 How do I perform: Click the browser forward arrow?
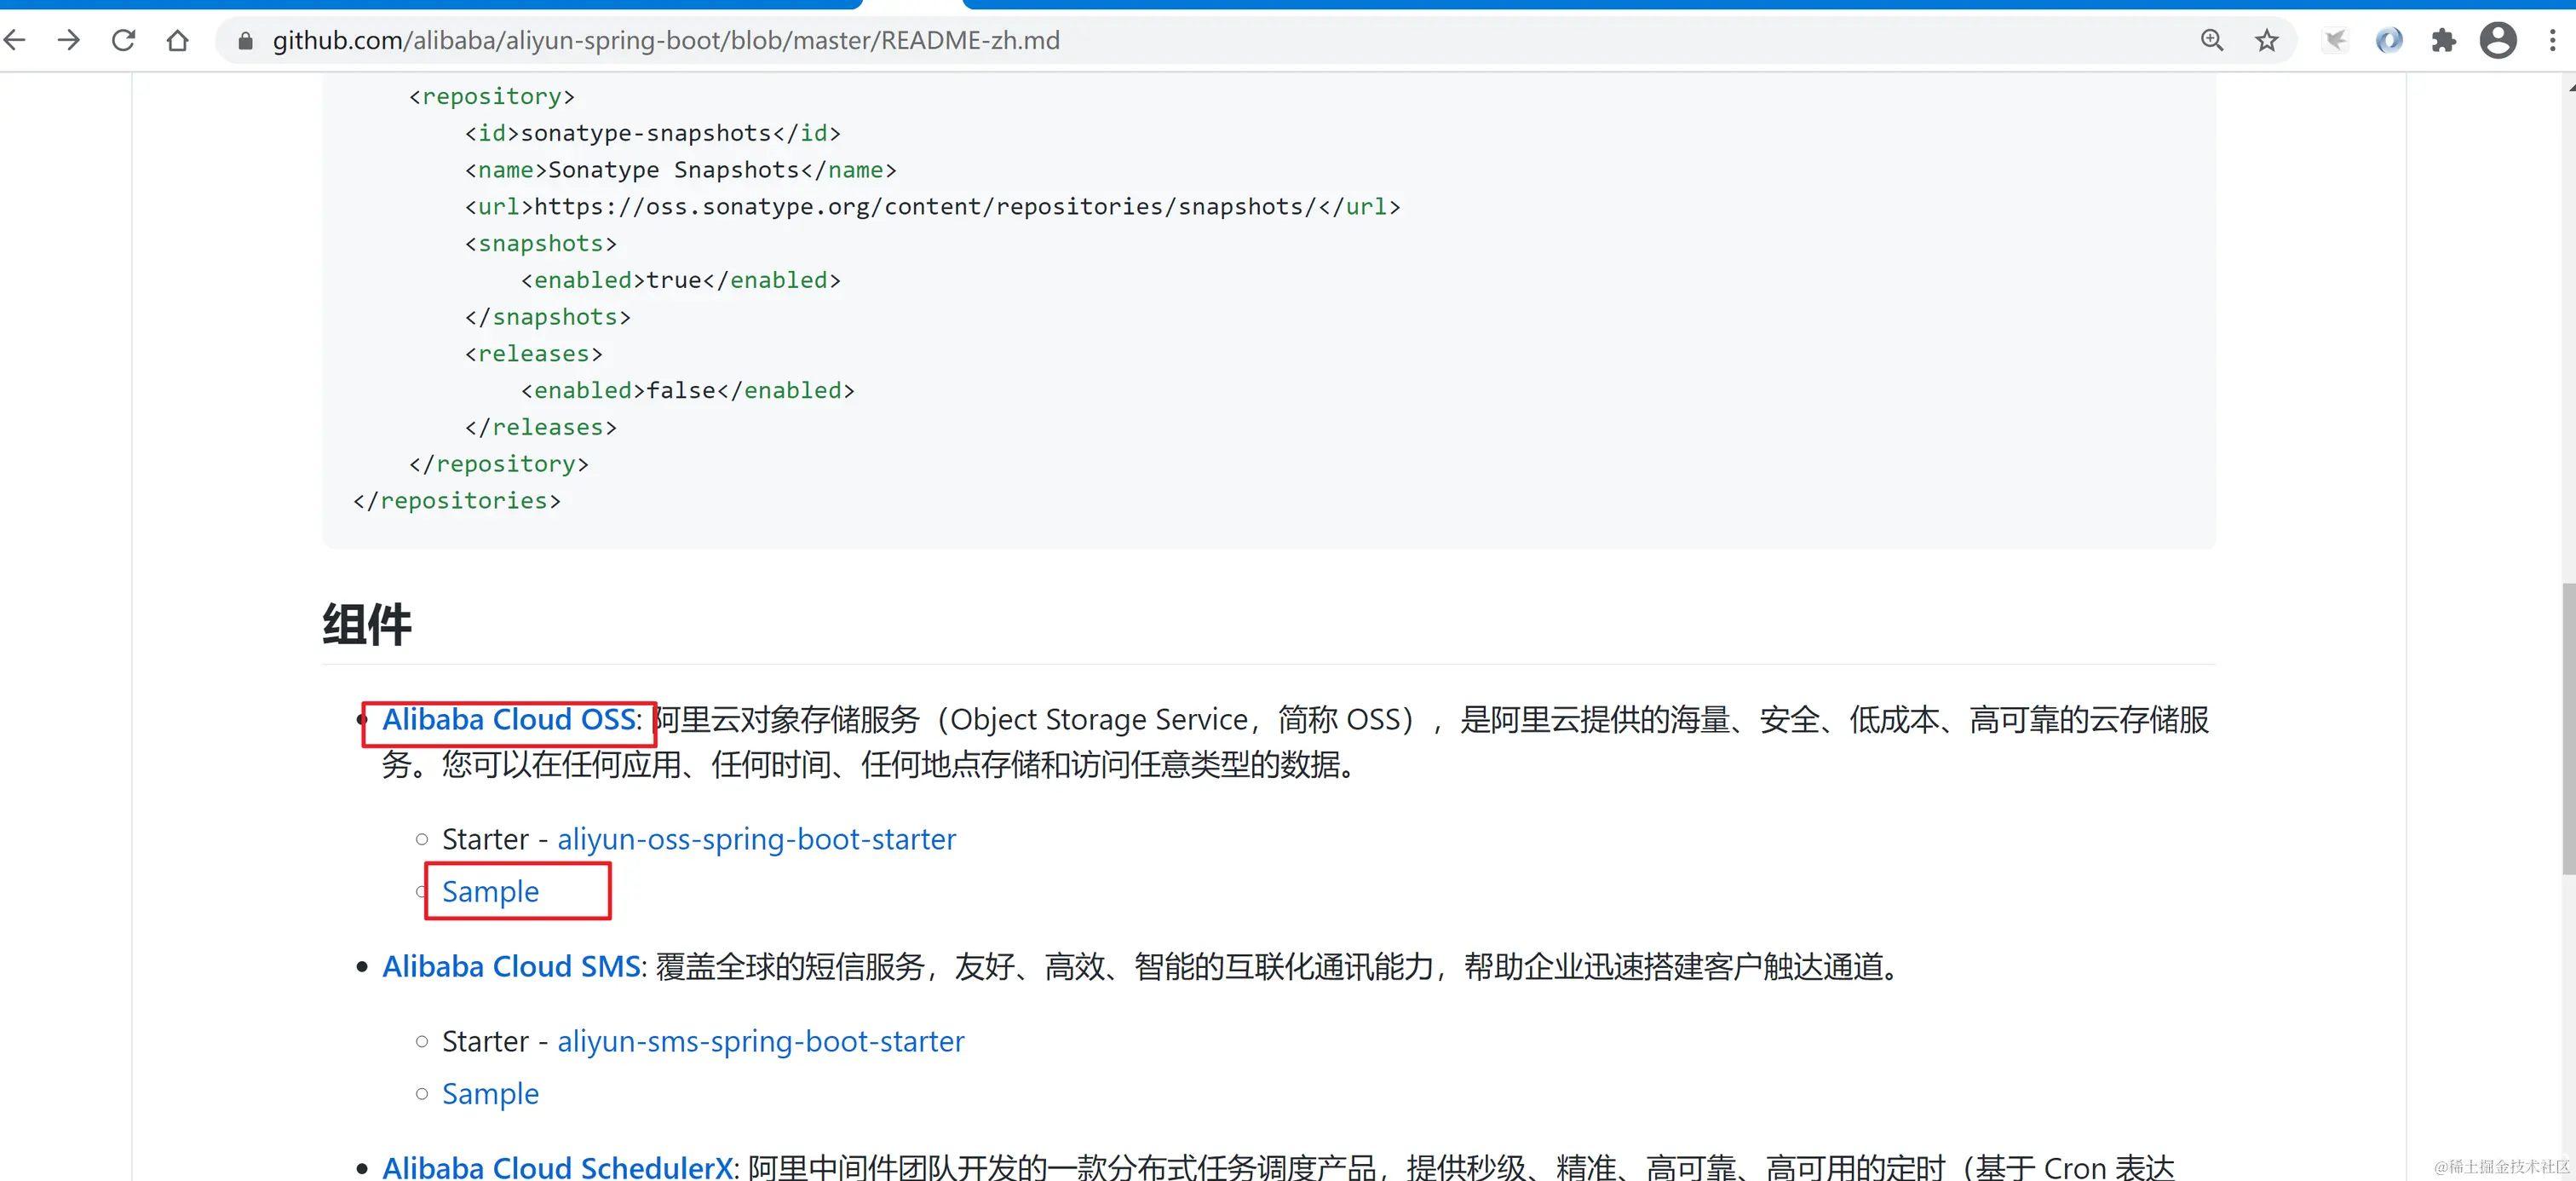point(69,40)
